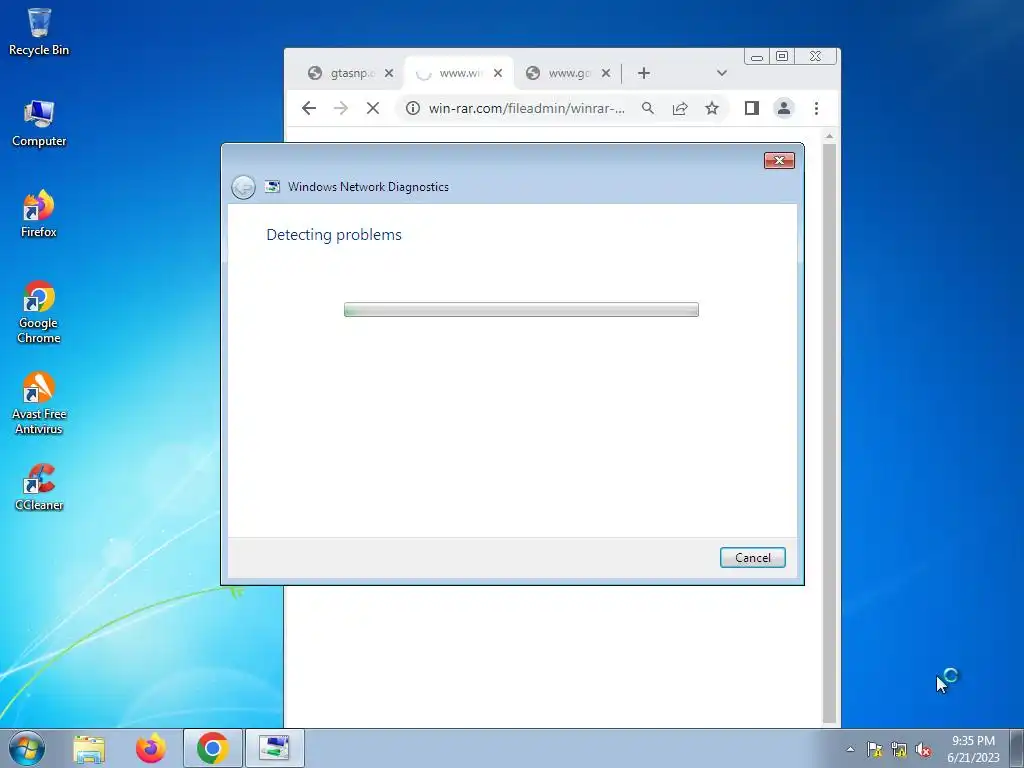Click the Chrome taskbar icon
The width and height of the screenshot is (1024, 768).
(x=213, y=748)
